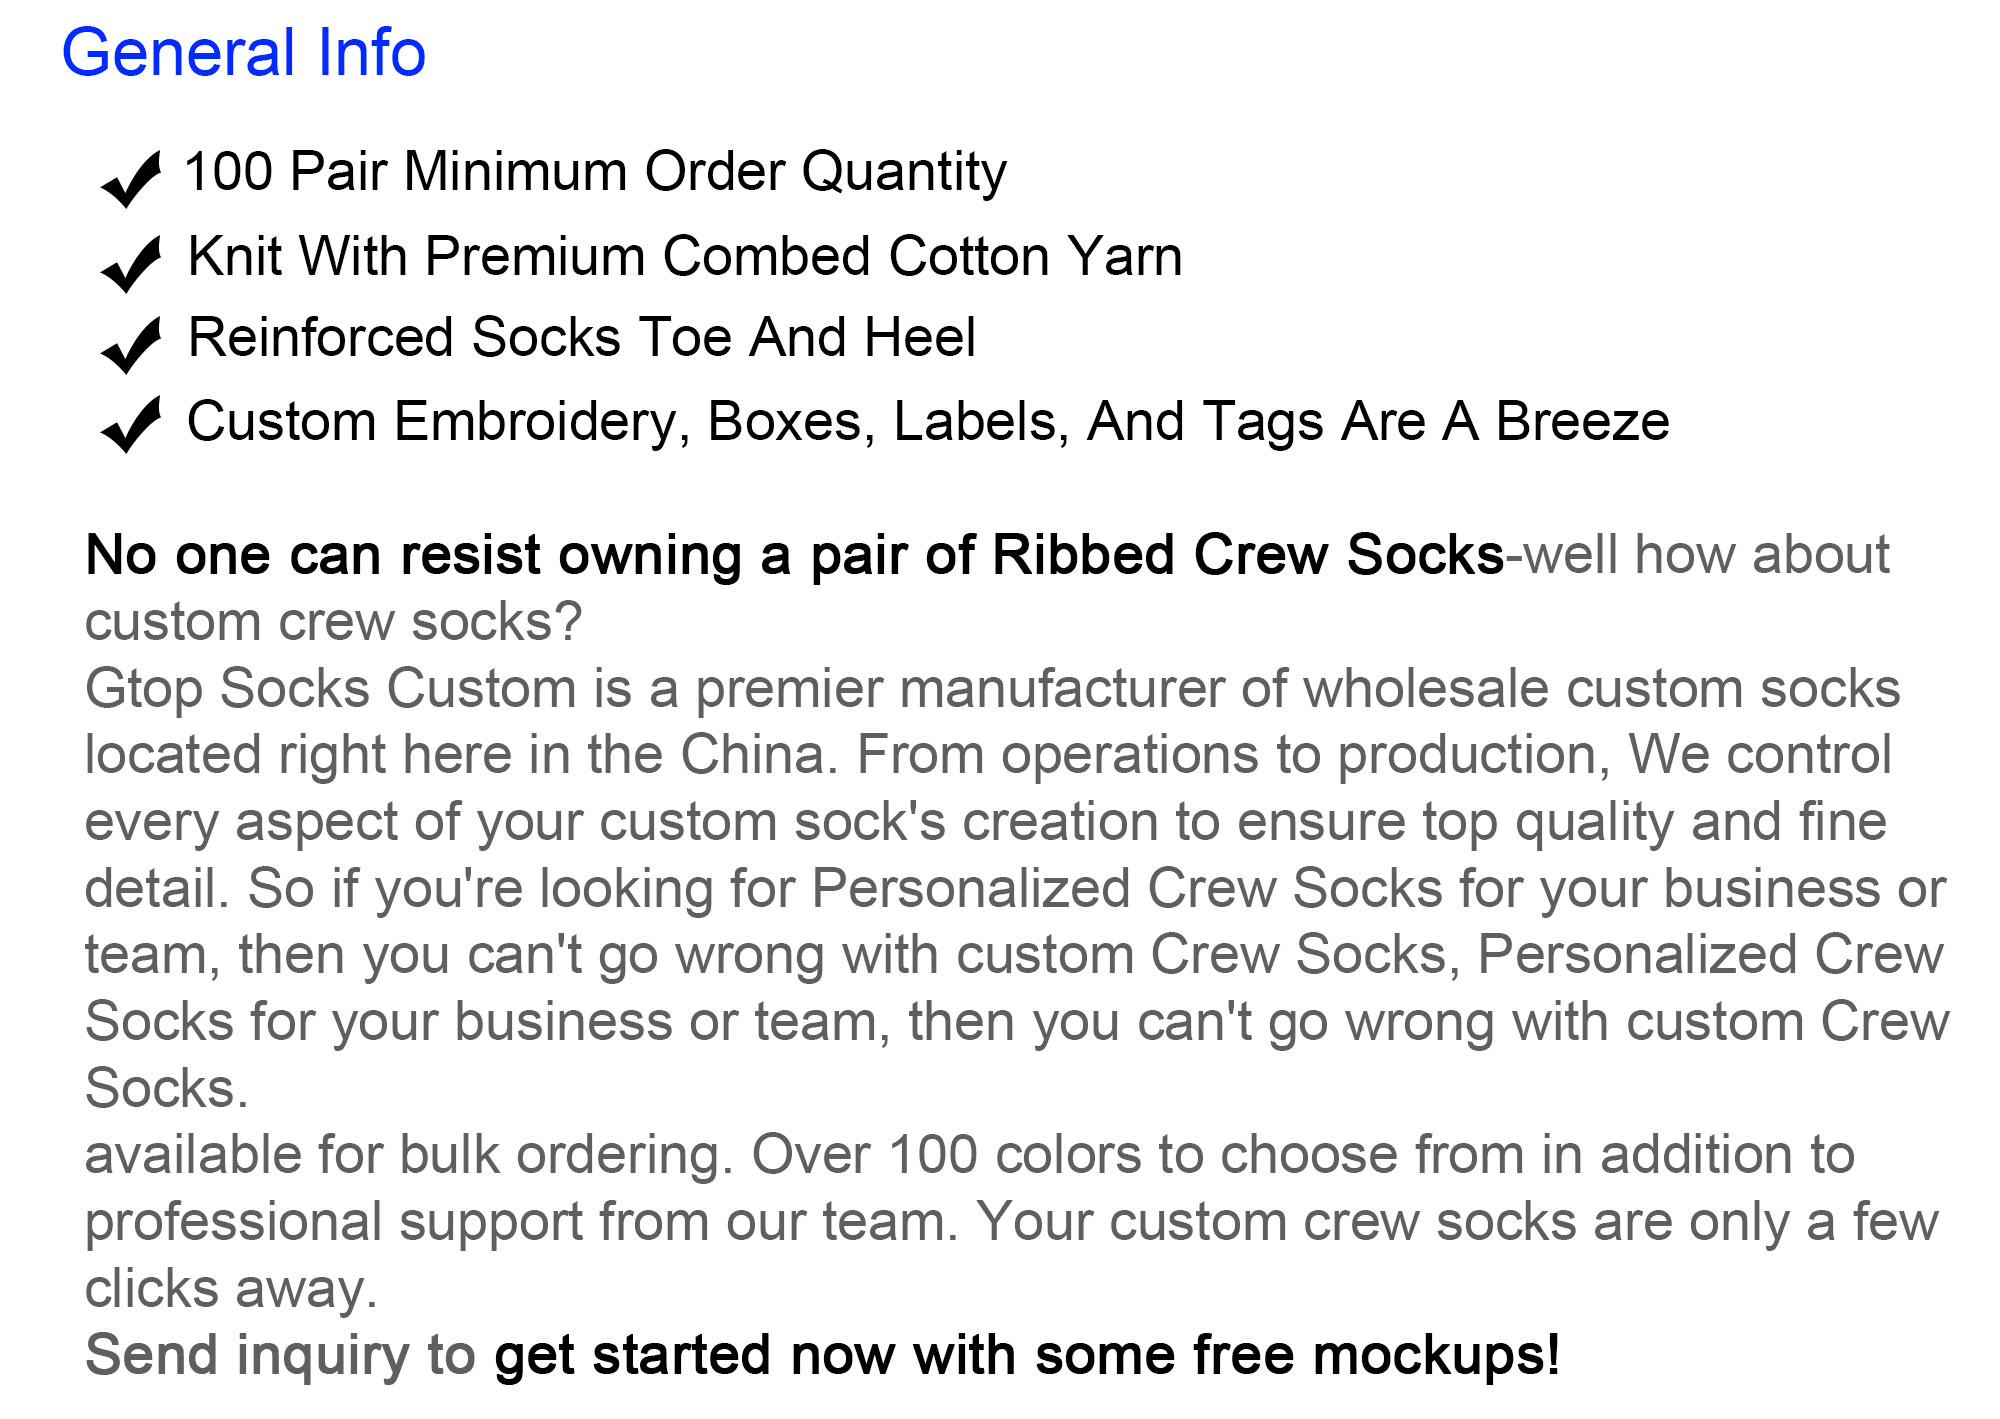Click 'every aspect of your custom sock's' line
Image resolution: width=2000 pixels, height=1419 pixels.
515,822
